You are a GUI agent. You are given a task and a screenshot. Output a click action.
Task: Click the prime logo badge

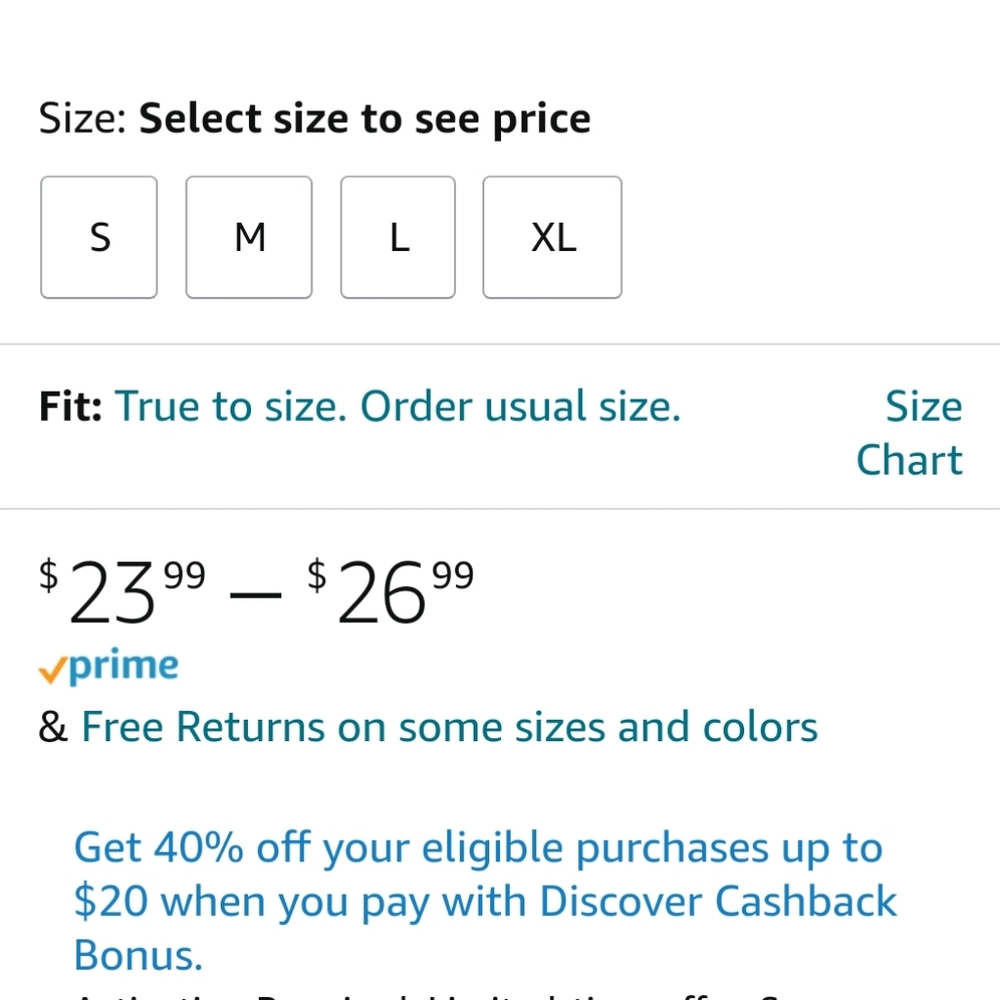pos(108,666)
